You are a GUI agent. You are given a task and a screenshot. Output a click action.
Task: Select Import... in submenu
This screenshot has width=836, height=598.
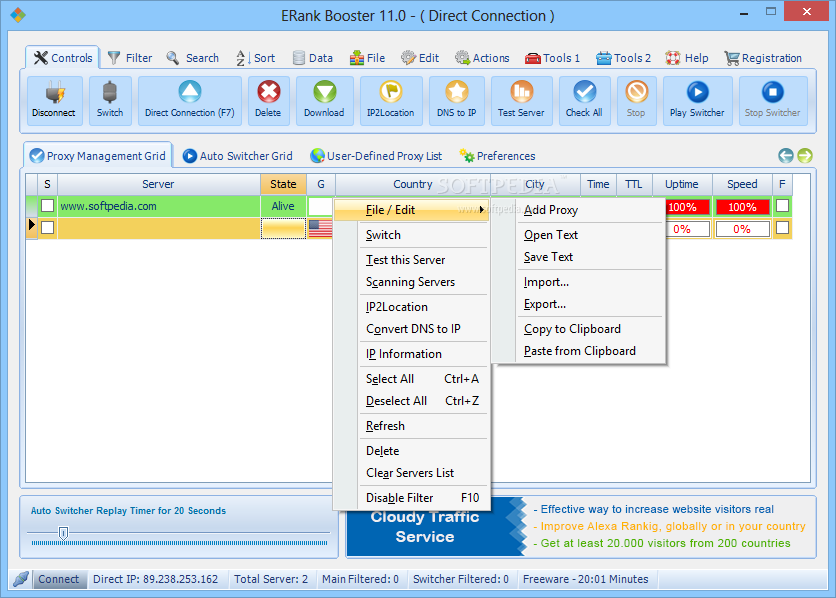point(578,282)
